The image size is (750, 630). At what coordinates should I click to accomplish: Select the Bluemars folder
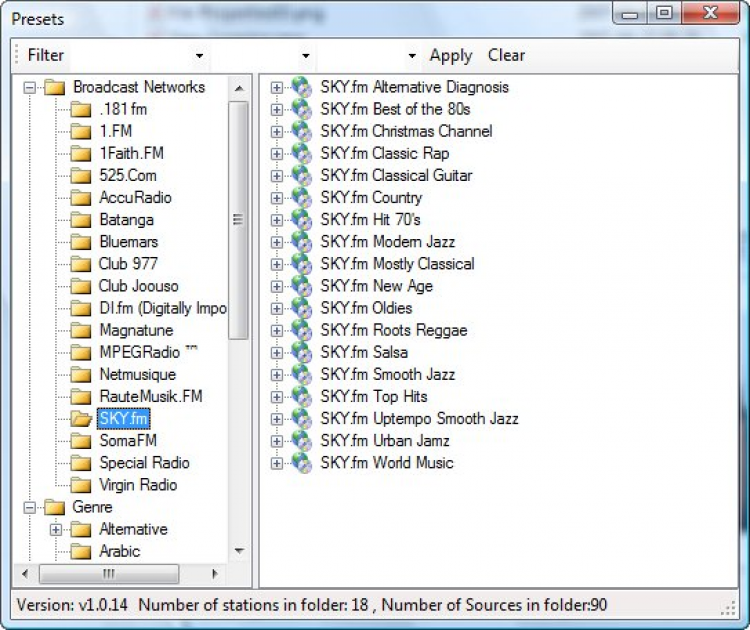point(128,242)
